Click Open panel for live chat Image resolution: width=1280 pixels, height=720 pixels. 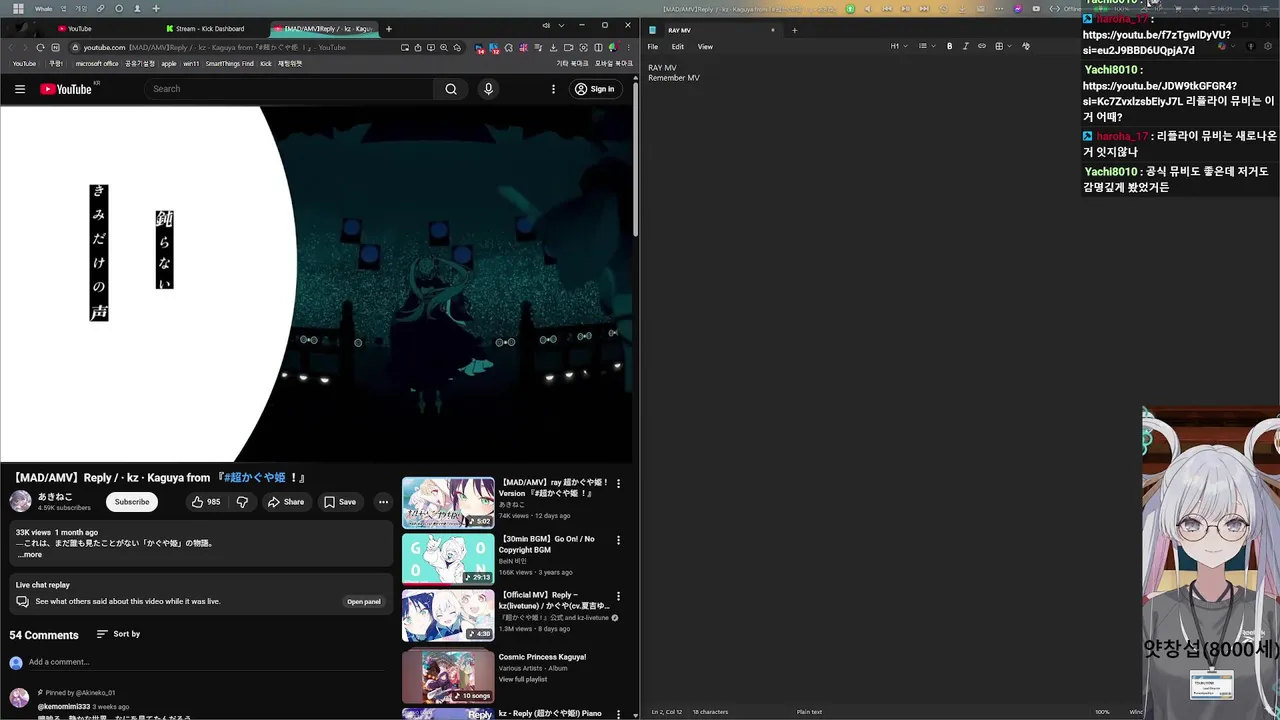364,602
